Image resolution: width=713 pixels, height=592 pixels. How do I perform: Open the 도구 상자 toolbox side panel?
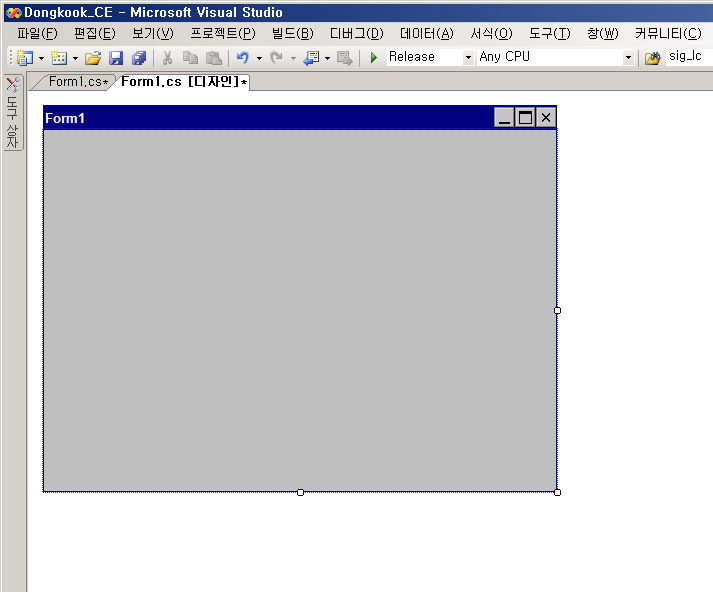[x=13, y=112]
